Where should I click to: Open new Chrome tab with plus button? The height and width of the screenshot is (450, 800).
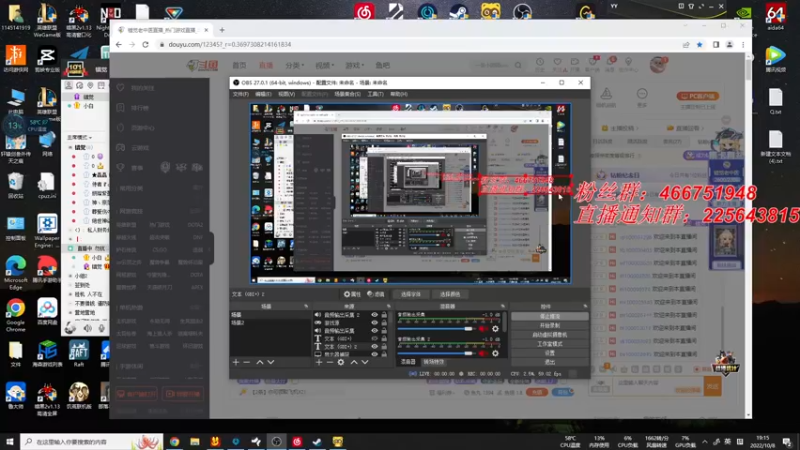point(222,30)
